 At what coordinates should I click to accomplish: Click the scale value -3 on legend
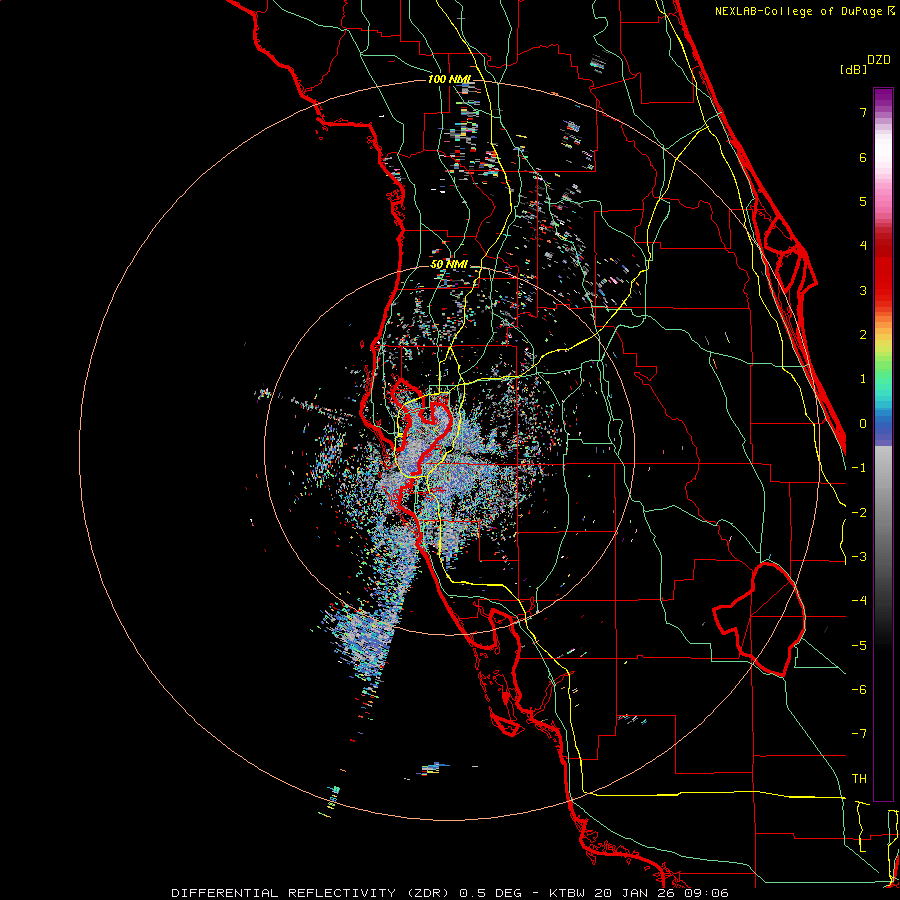[x=859, y=557]
